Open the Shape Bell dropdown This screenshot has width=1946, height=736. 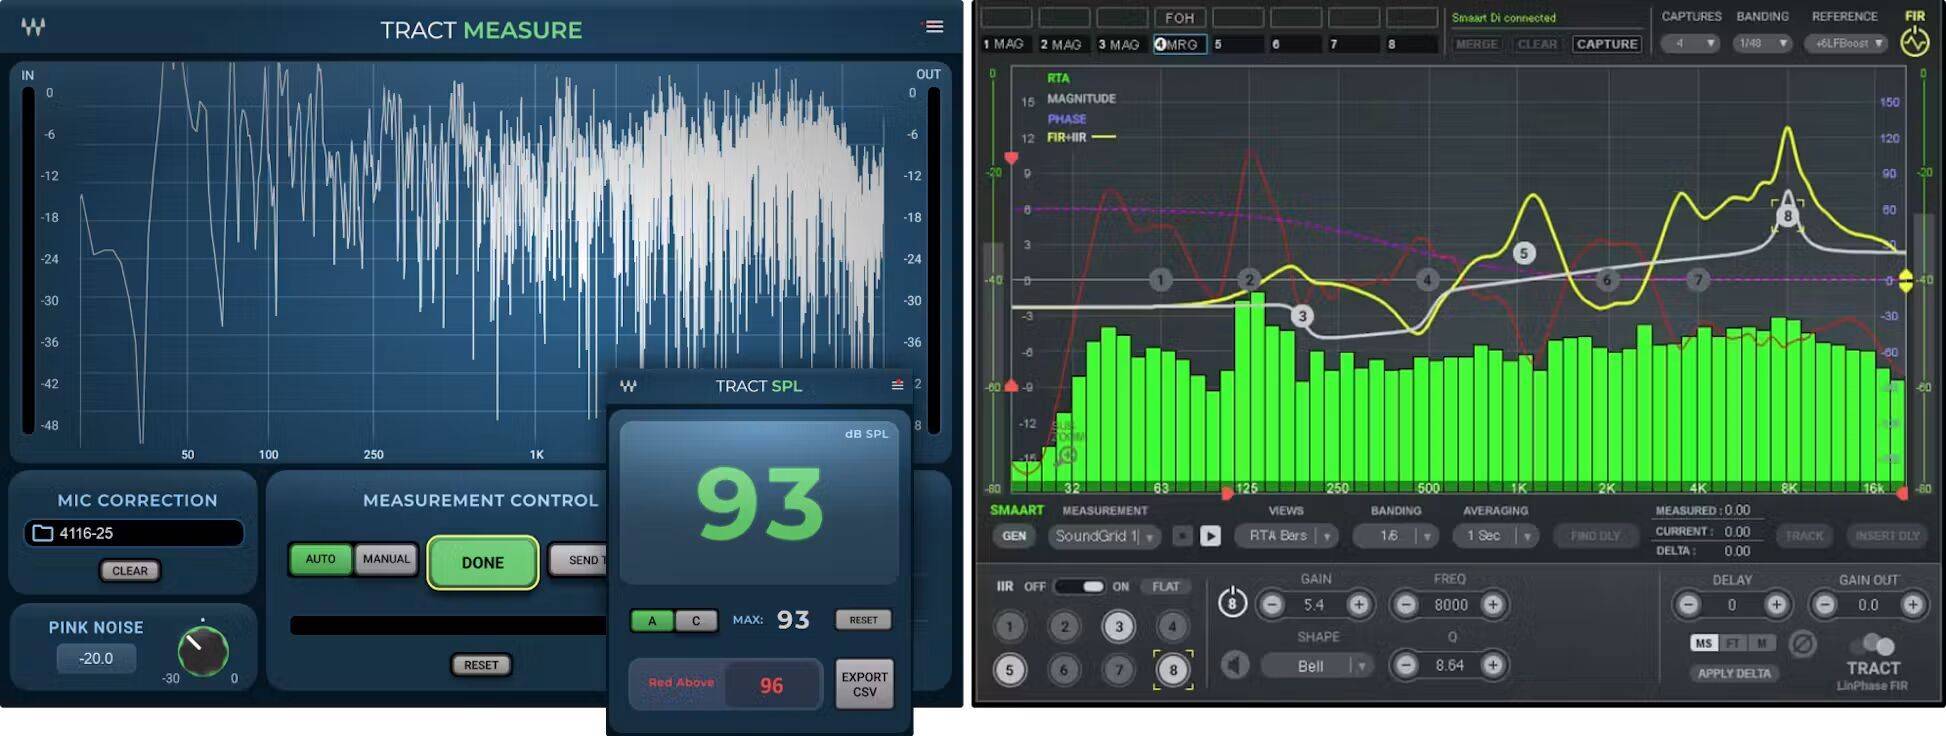tap(1320, 665)
